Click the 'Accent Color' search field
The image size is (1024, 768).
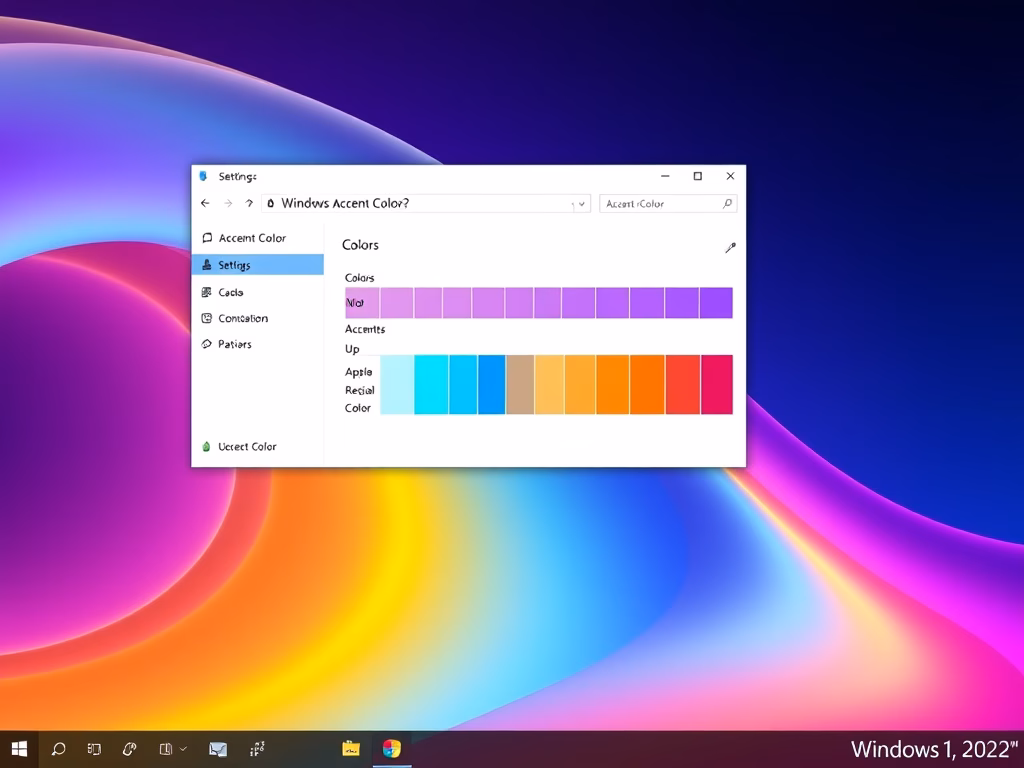click(x=667, y=204)
